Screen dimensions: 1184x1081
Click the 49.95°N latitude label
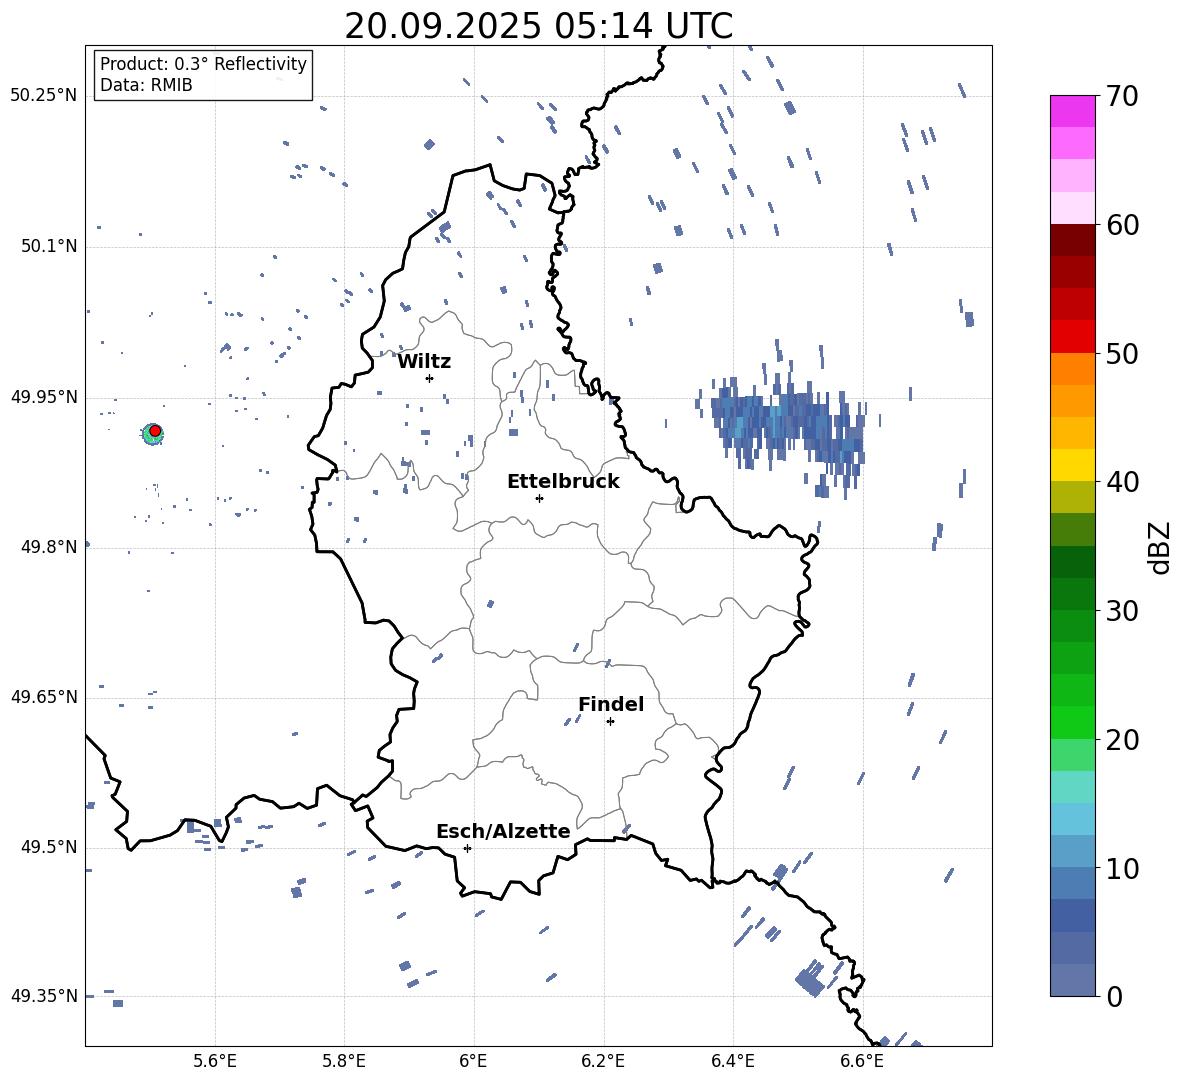[x=44, y=397]
